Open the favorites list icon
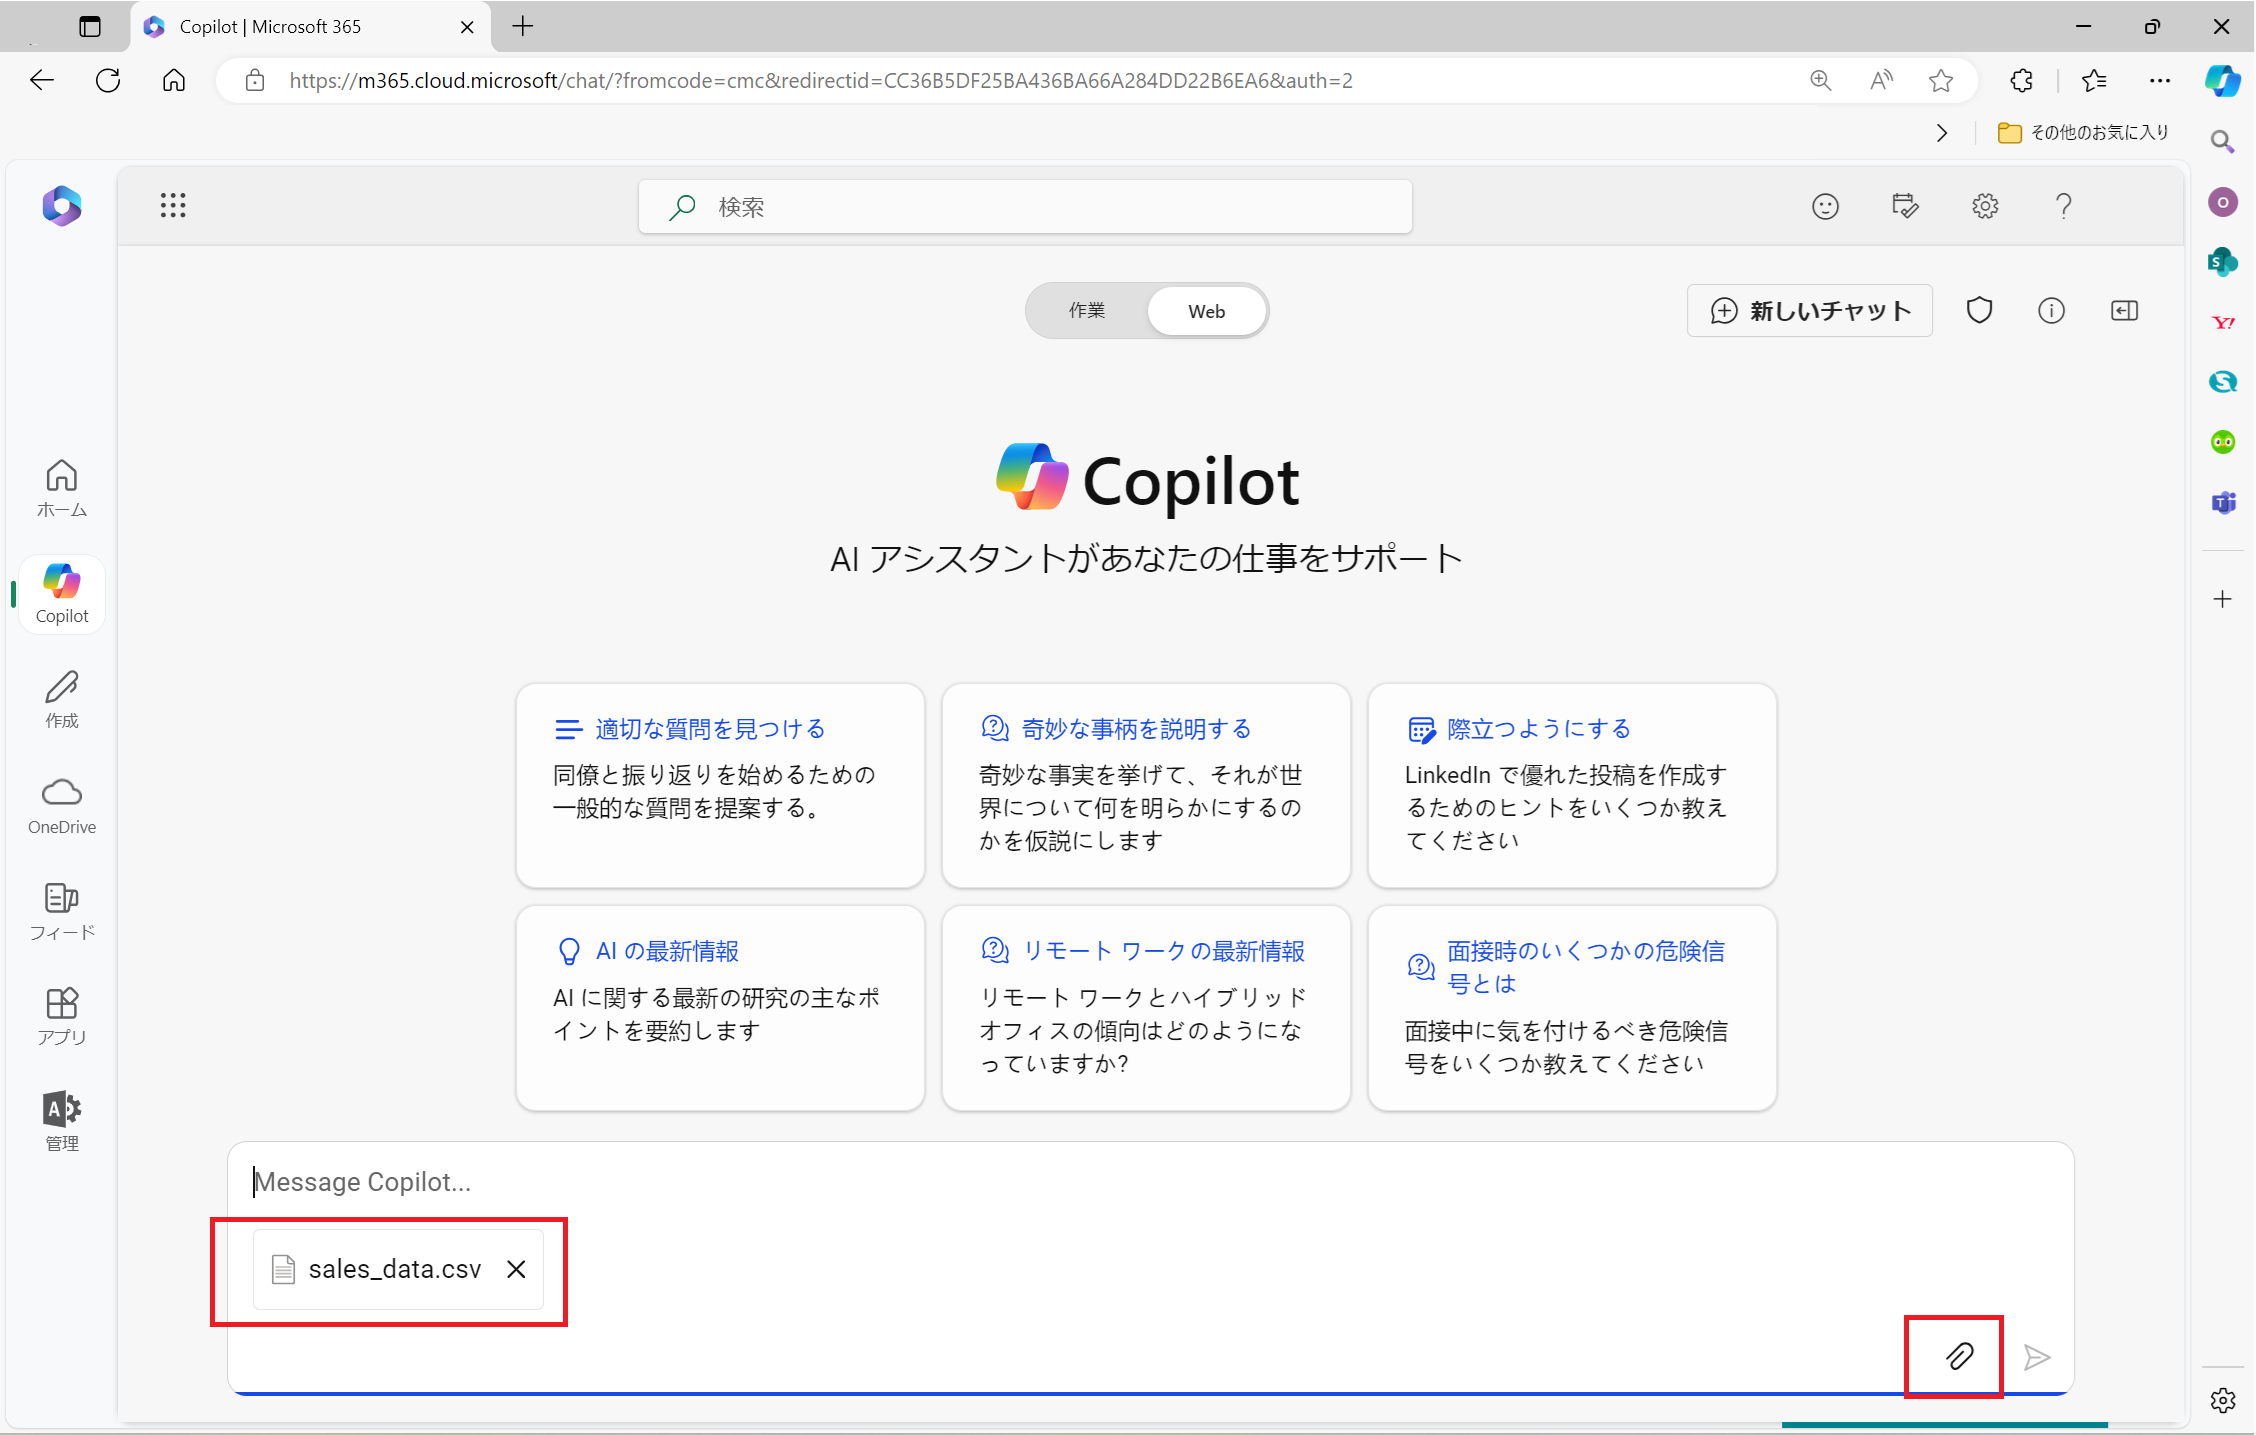The height and width of the screenshot is (1435, 2256). pyautogui.click(x=2094, y=81)
